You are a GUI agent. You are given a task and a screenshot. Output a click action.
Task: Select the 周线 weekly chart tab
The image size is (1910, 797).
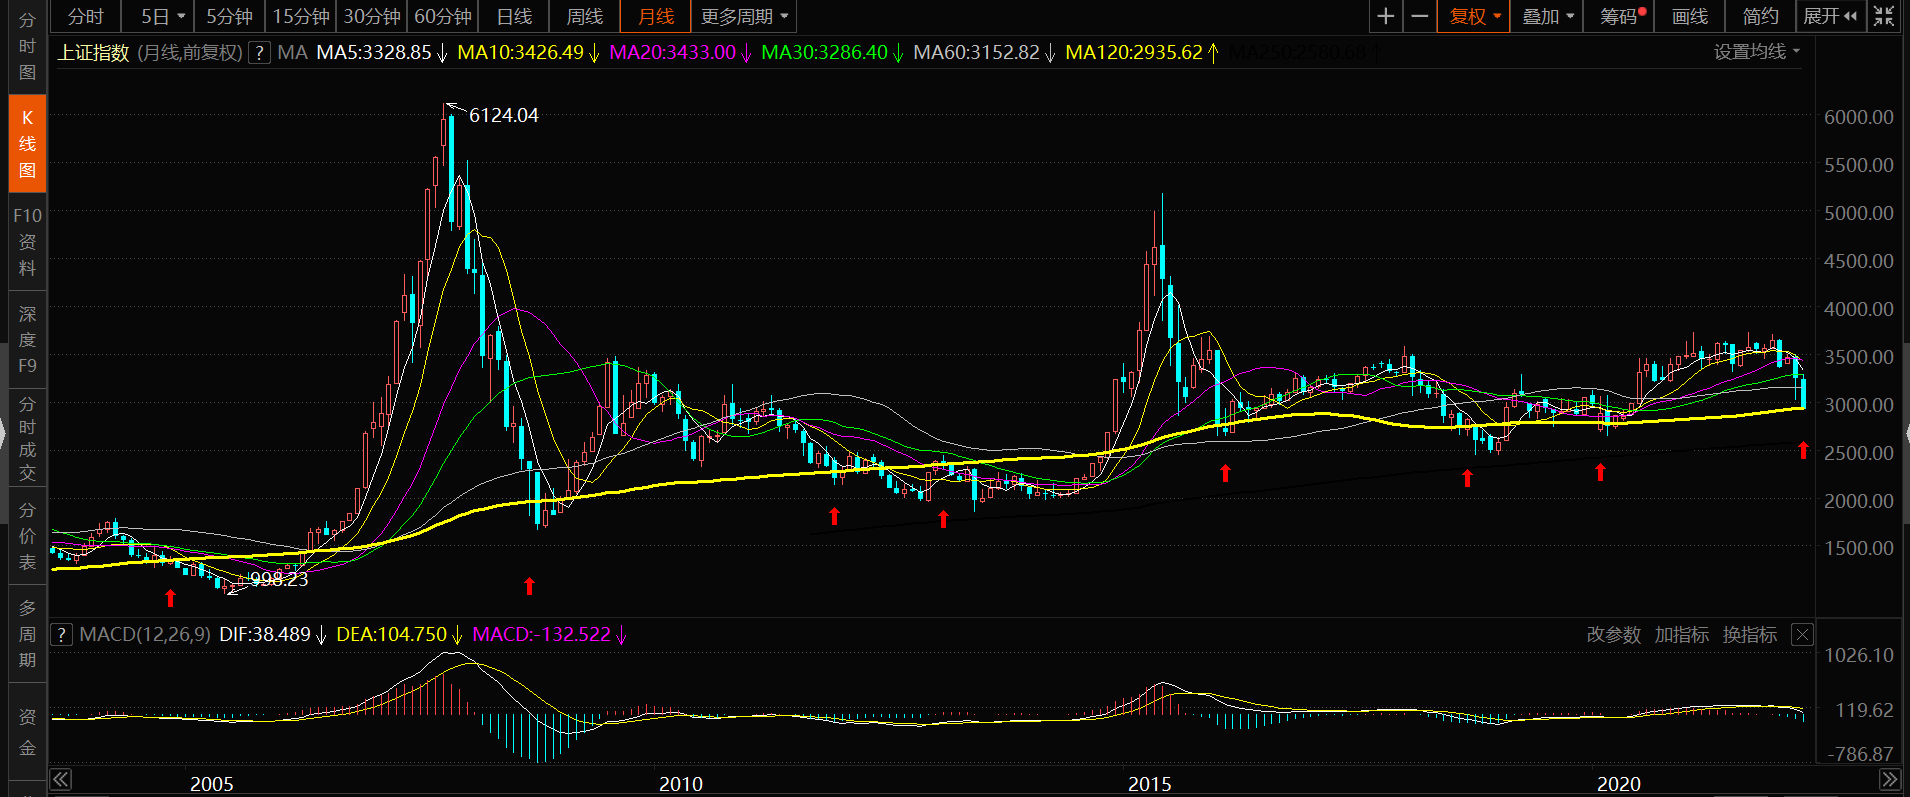pyautogui.click(x=585, y=16)
